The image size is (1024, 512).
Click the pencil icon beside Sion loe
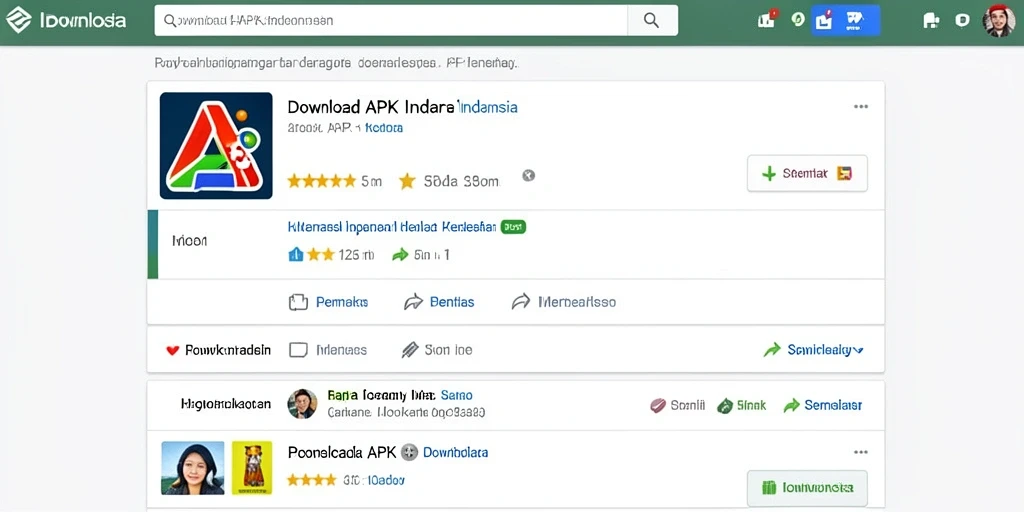coord(409,350)
